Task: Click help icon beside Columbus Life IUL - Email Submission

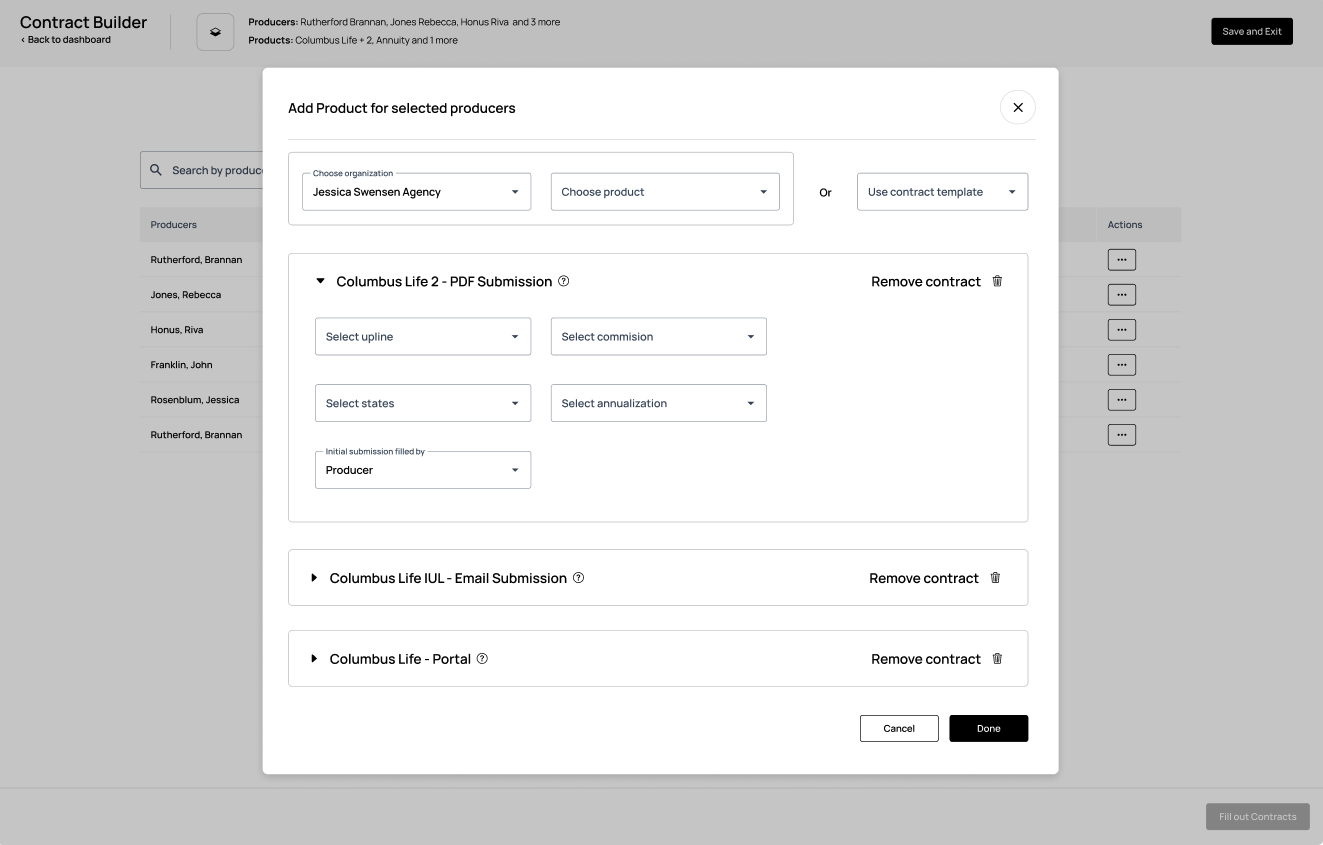Action: coord(578,578)
